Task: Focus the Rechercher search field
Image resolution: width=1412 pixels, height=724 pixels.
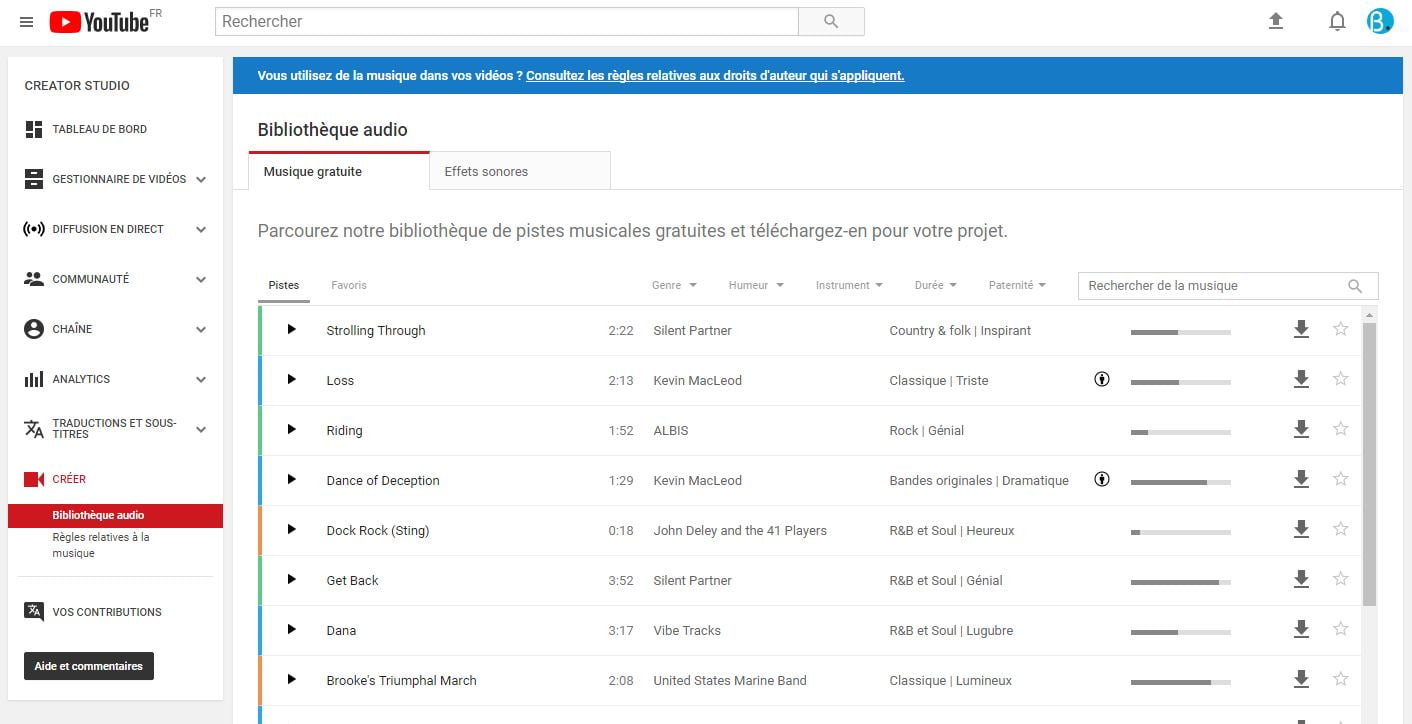Action: pyautogui.click(x=507, y=21)
